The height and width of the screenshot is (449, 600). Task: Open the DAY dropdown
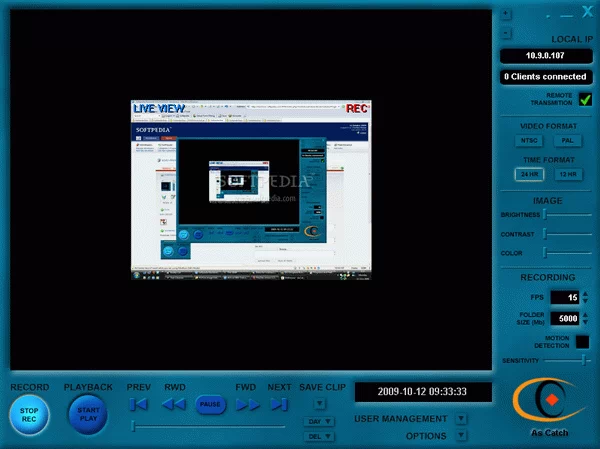click(x=319, y=421)
